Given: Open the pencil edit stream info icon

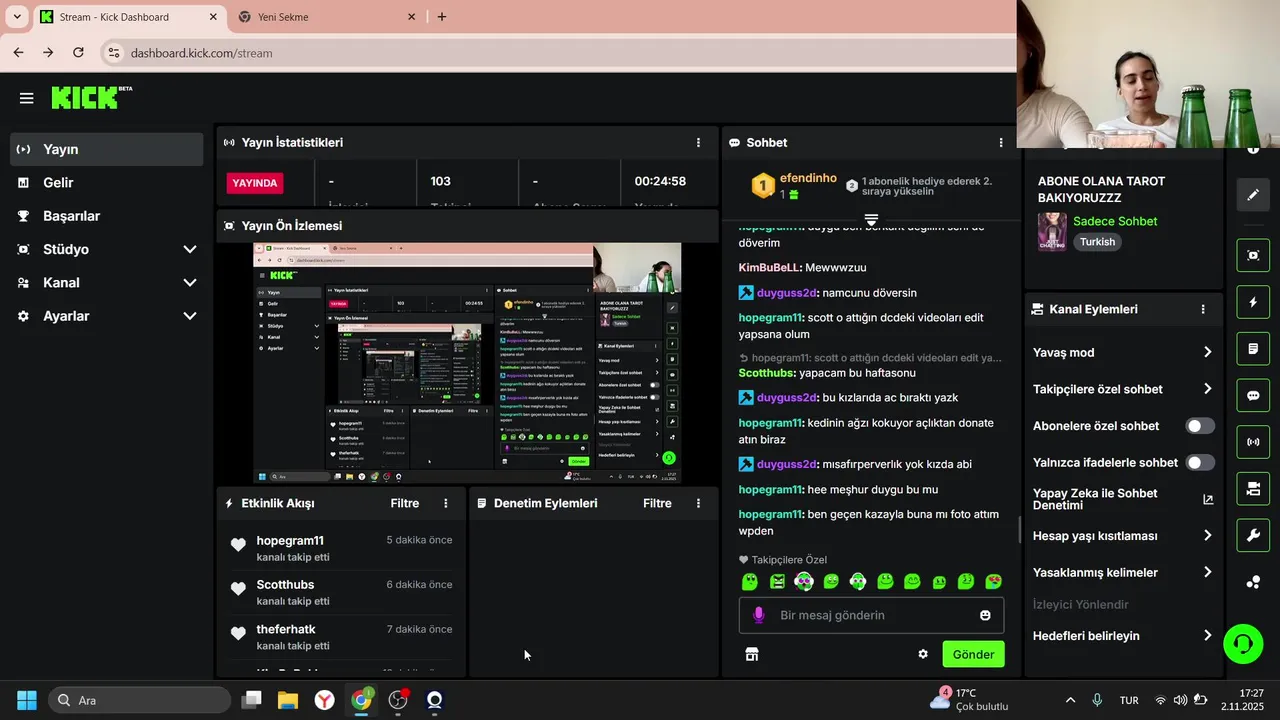Looking at the screenshot, I should [1253, 194].
